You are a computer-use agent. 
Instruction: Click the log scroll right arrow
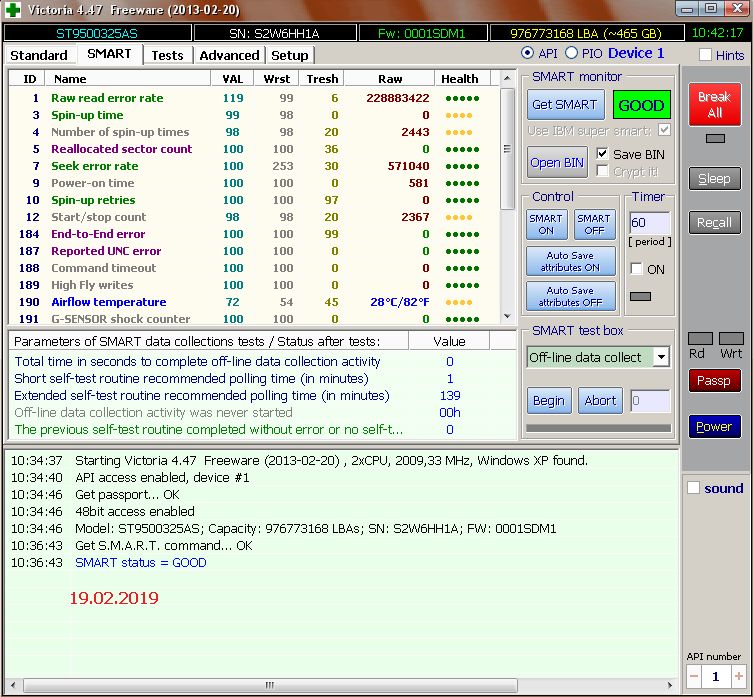point(670,685)
